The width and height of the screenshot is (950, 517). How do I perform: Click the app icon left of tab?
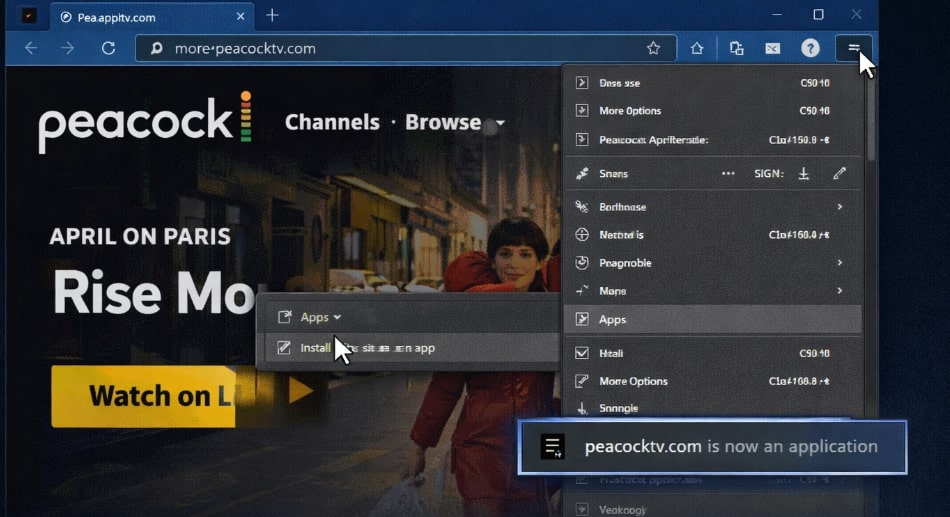click(28, 16)
